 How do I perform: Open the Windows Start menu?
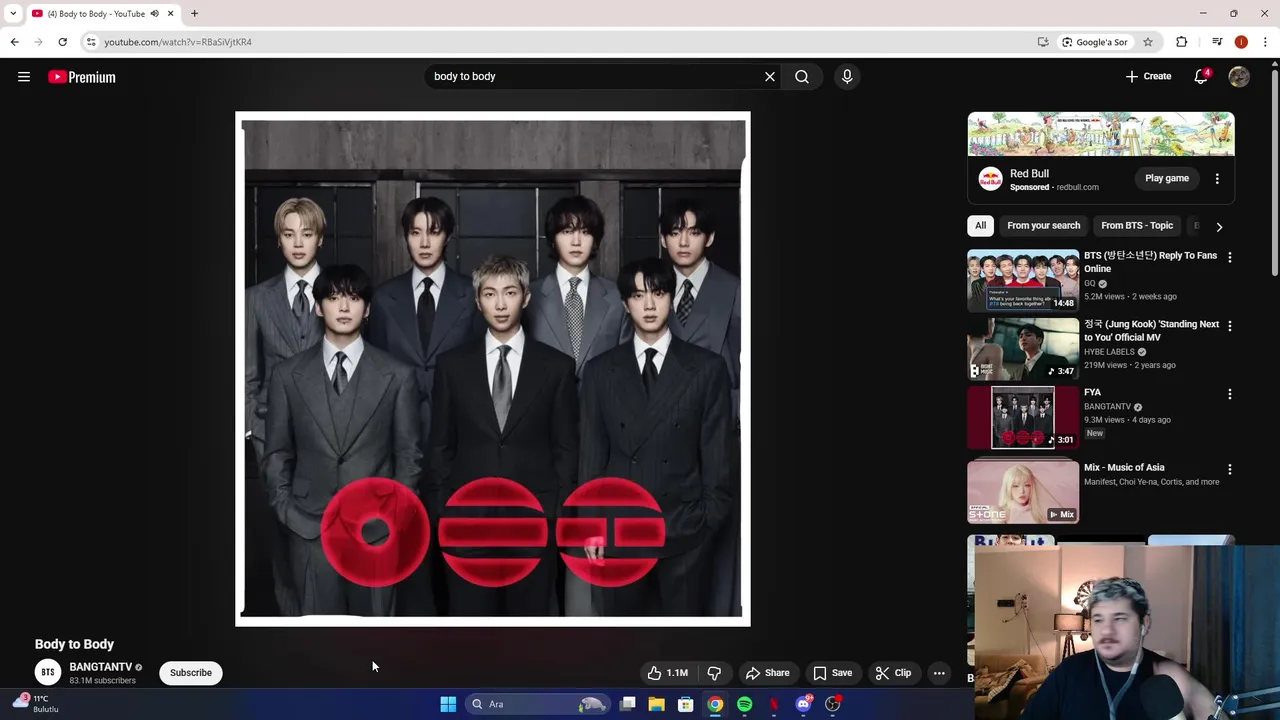pos(448,704)
